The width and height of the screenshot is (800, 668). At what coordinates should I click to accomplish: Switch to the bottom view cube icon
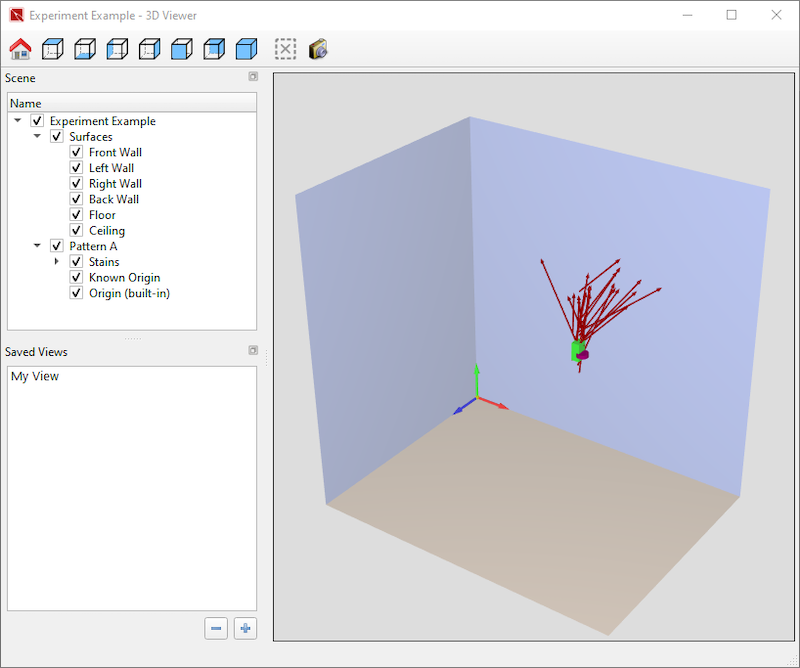coord(85,50)
